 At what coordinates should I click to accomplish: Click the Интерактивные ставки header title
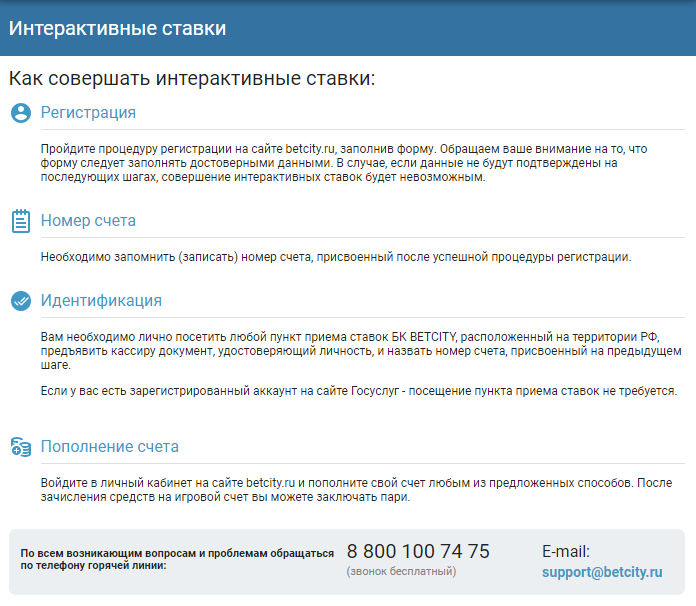click(x=118, y=28)
